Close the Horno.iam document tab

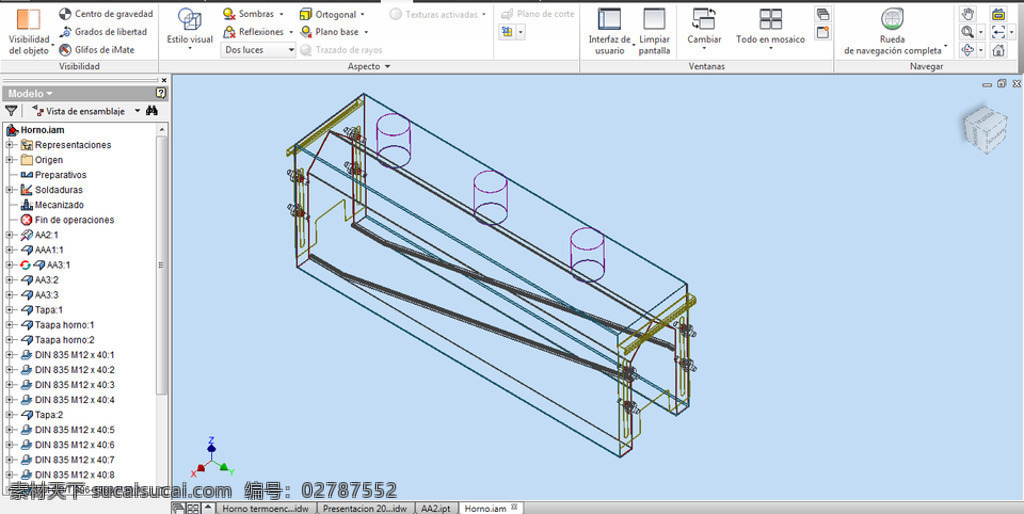coord(514,507)
